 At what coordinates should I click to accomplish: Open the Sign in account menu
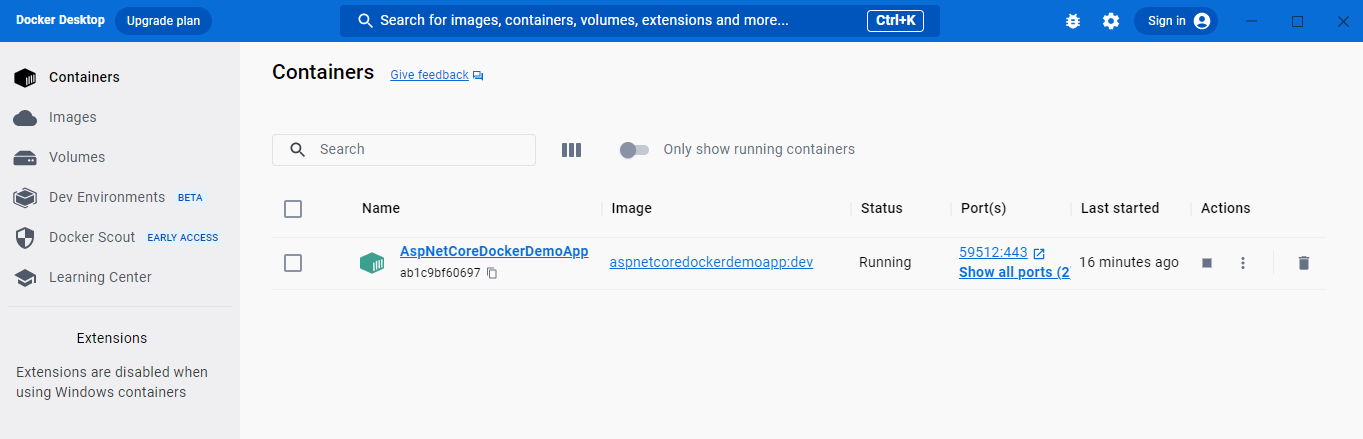pyautogui.click(x=1176, y=21)
